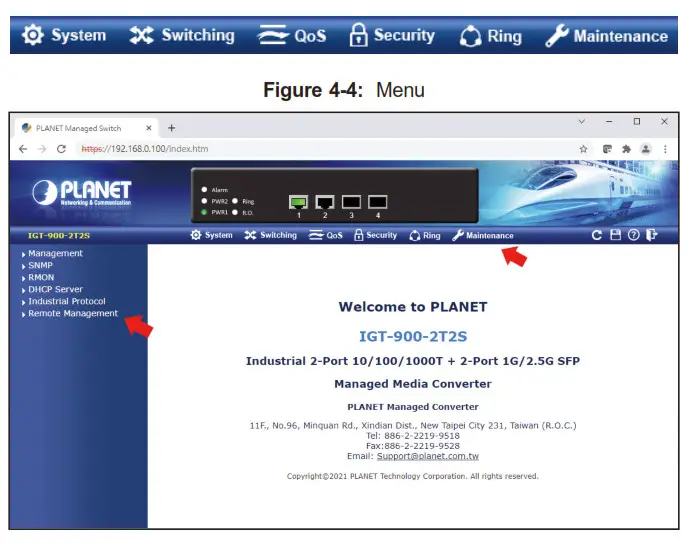Click the 11F., No.96, Minquan Rd. address line

[x=413, y=425]
